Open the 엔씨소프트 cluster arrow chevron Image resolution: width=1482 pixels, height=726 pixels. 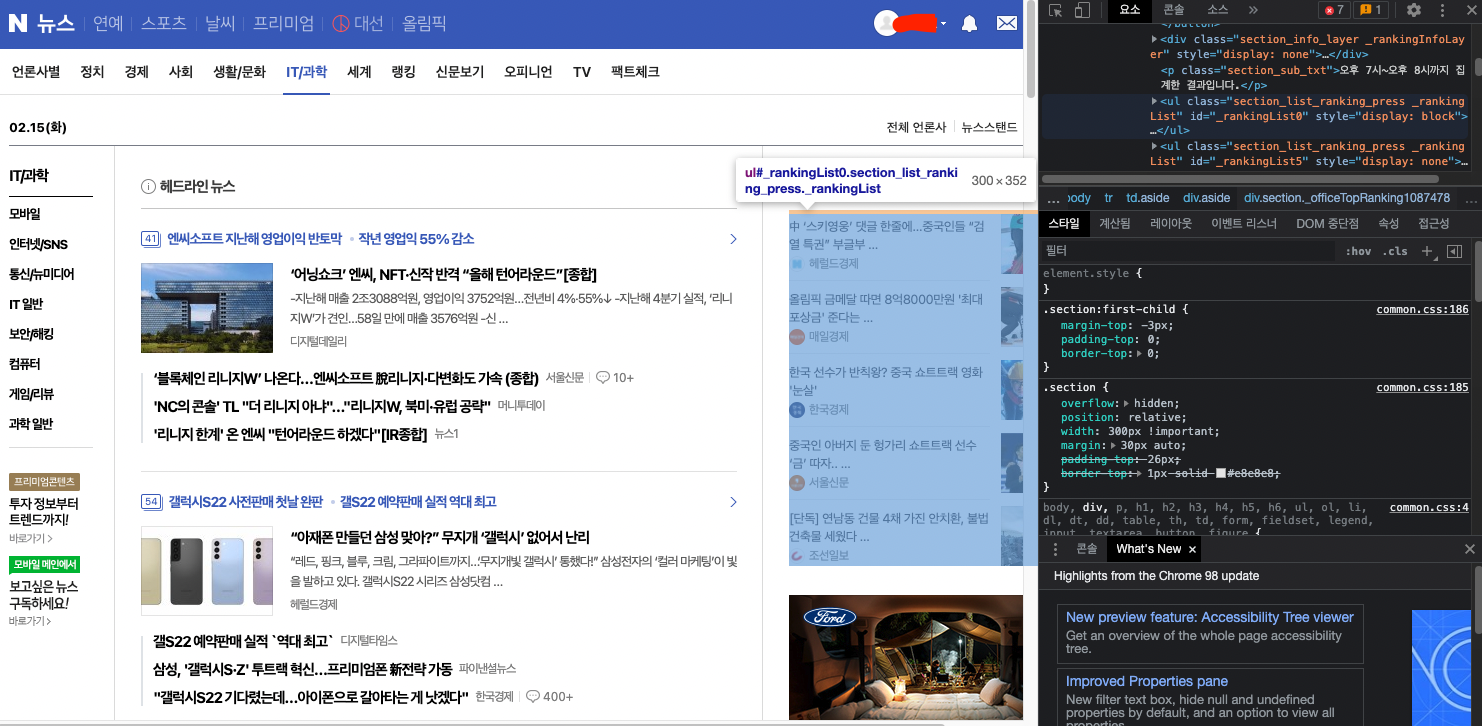point(733,239)
